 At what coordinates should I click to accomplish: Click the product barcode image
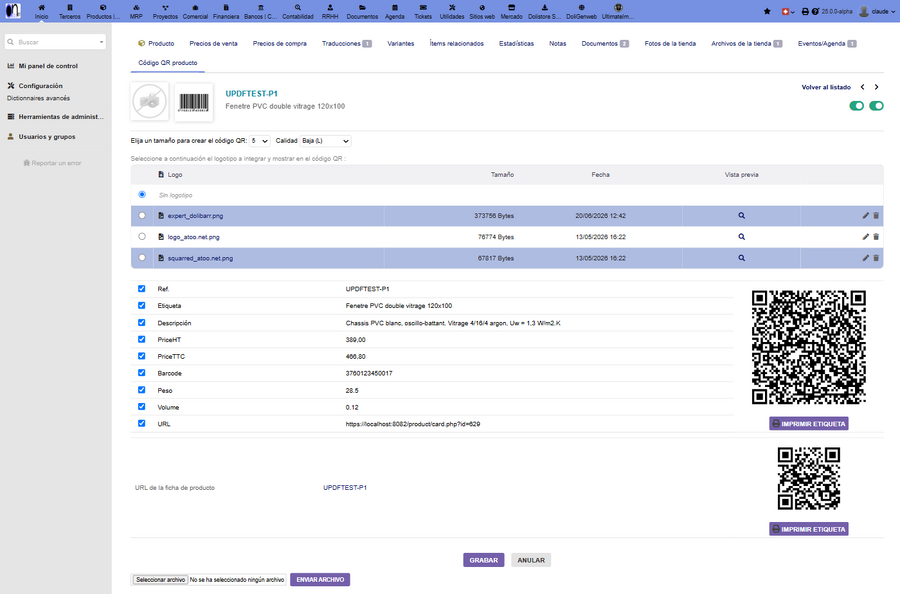tap(194, 102)
